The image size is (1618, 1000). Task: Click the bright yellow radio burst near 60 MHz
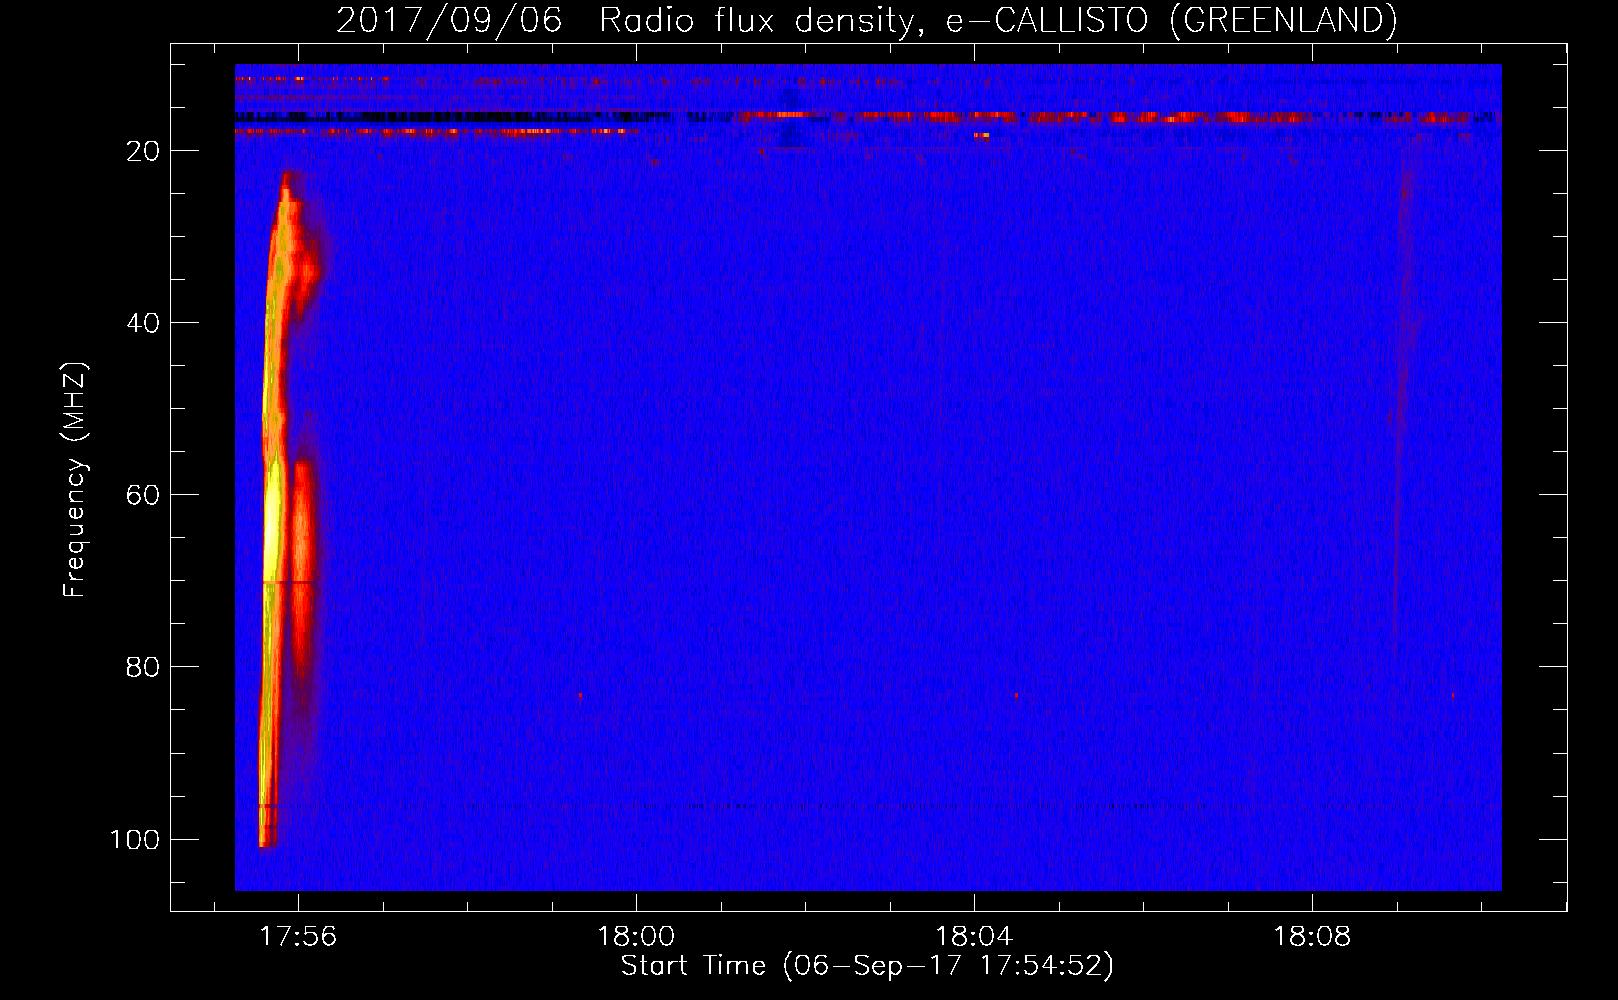tap(273, 520)
